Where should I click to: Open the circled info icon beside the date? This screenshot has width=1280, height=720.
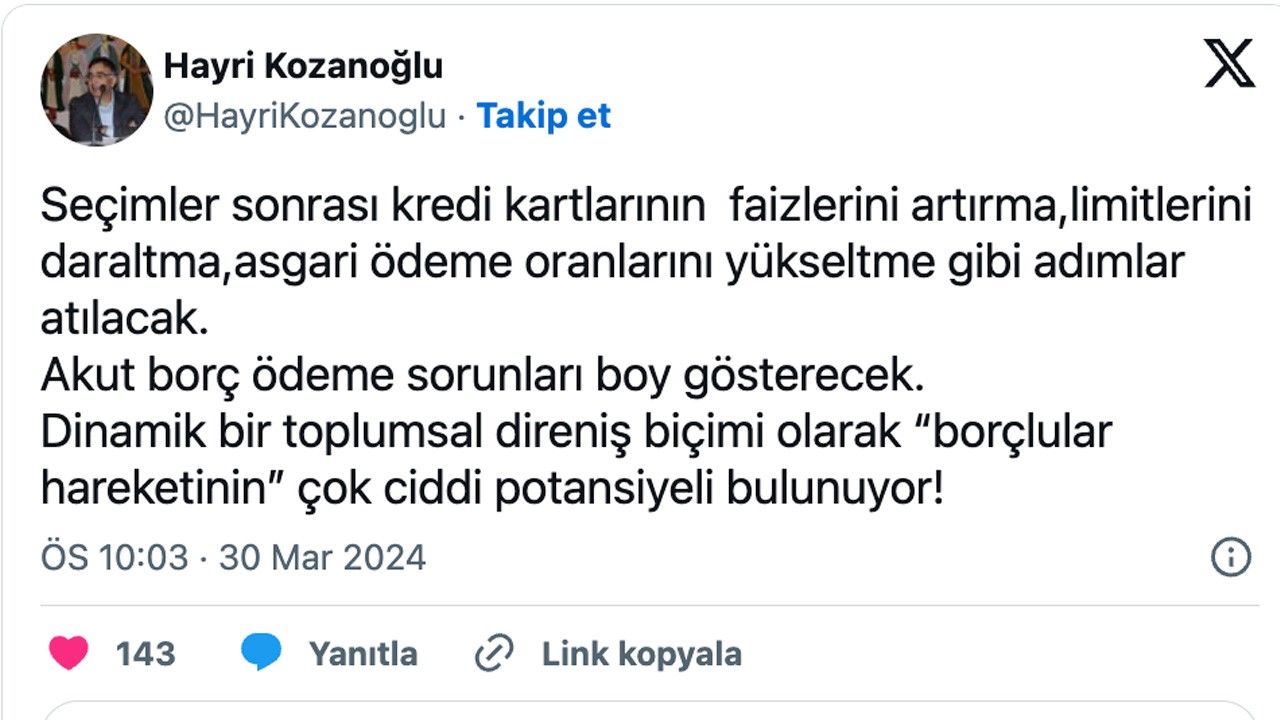[x=1231, y=557]
